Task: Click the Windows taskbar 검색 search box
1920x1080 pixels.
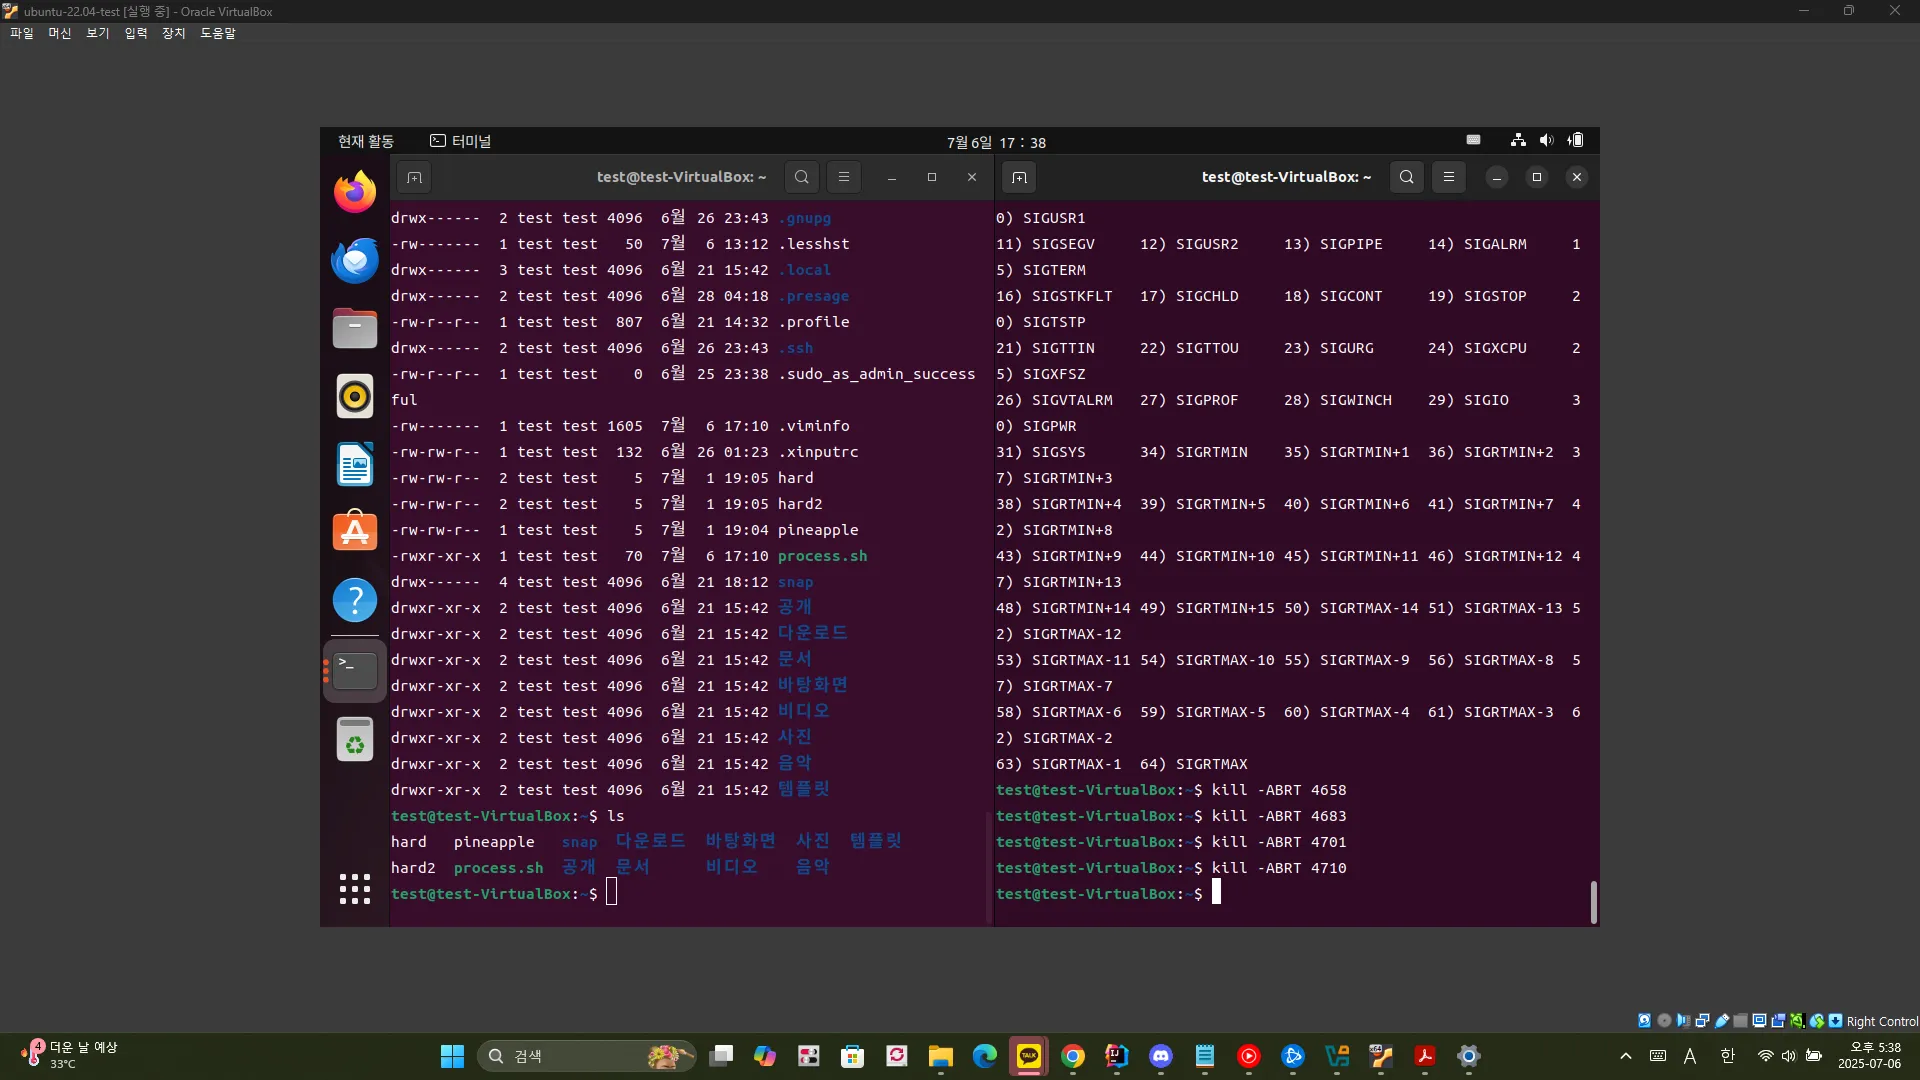Action: click(x=586, y=1056)
